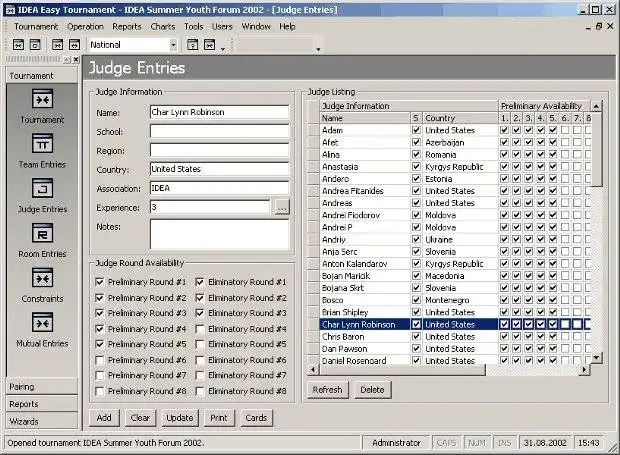Check Preliminary Round #8

coord(100,391)
